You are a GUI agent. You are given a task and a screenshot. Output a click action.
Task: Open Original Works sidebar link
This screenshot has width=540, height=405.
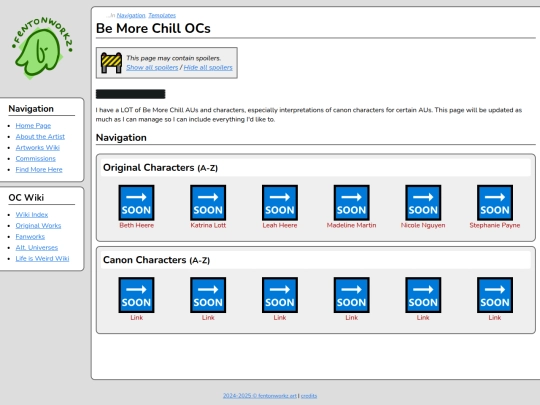38,226
